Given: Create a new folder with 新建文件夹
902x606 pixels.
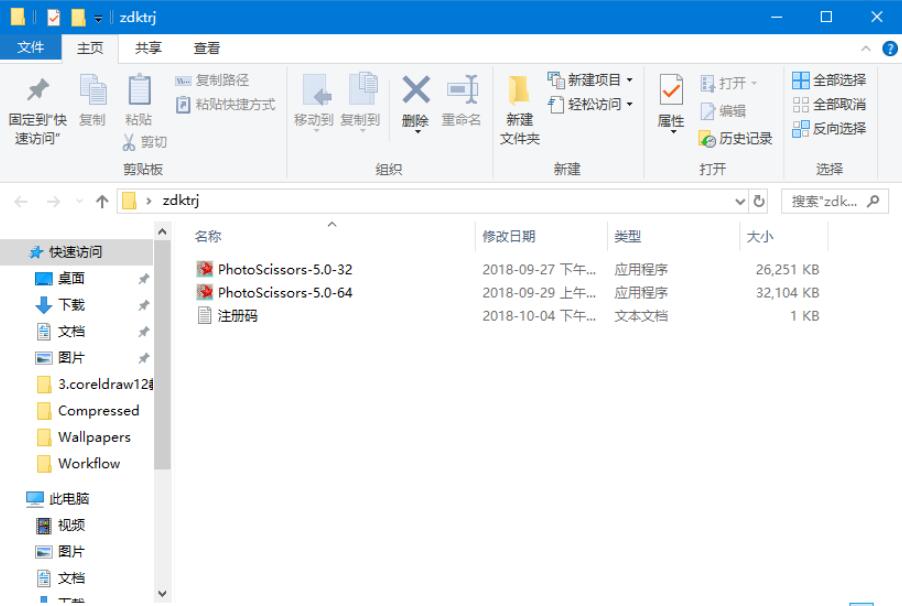Looking at the screenshot, I should point(519,109).
